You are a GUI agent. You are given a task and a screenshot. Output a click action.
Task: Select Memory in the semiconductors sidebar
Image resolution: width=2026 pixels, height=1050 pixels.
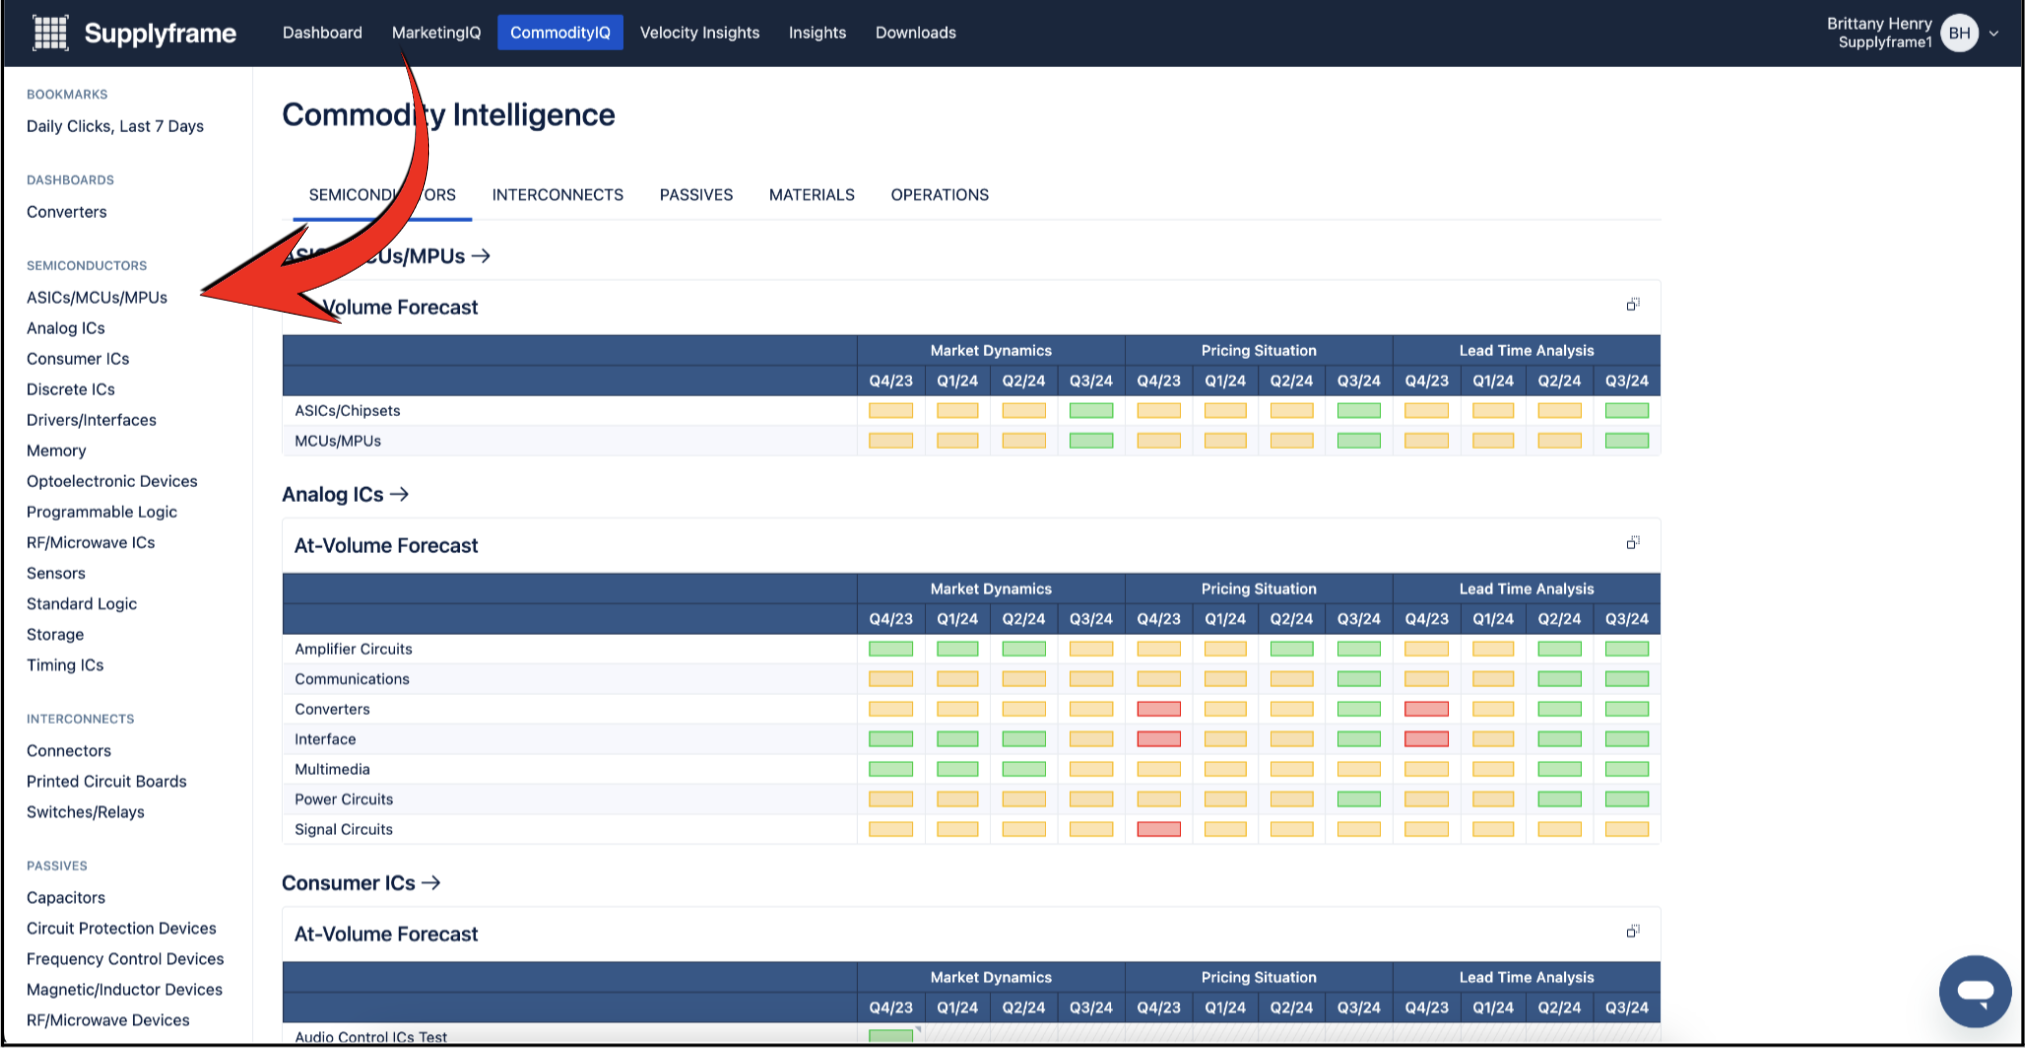tap(56, 451)
